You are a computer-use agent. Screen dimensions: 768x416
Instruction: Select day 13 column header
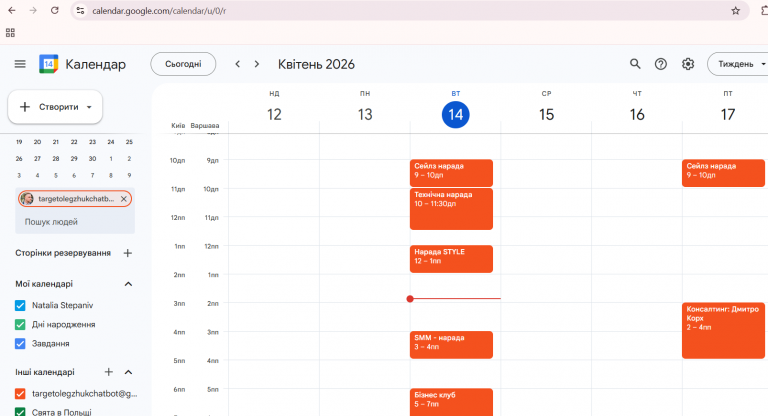tap(365, 115)
